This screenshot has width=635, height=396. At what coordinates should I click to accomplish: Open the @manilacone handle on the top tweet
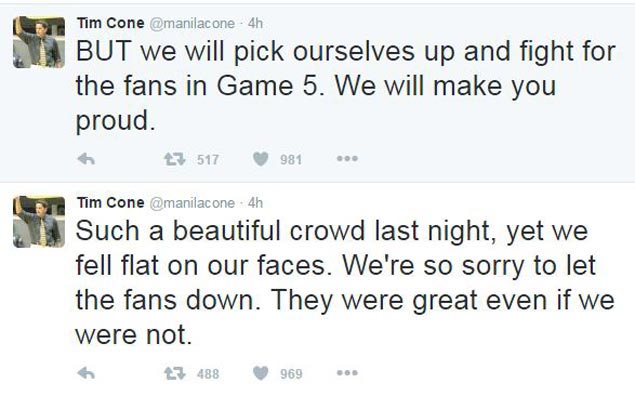(192, 23)
